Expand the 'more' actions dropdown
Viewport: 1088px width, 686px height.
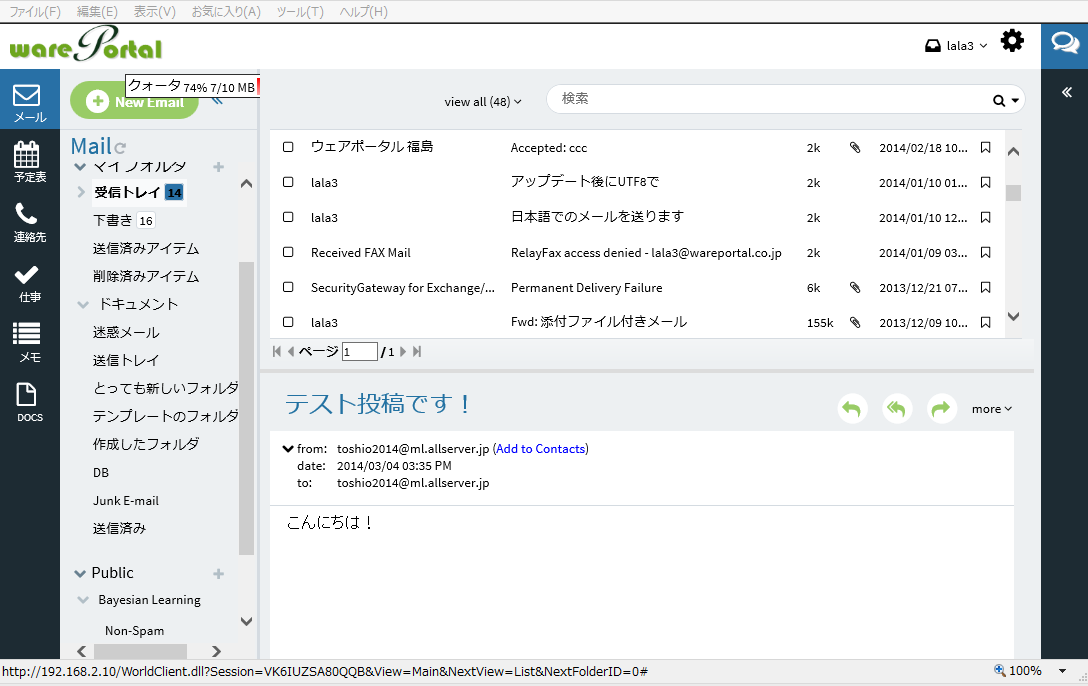(992, 408)
